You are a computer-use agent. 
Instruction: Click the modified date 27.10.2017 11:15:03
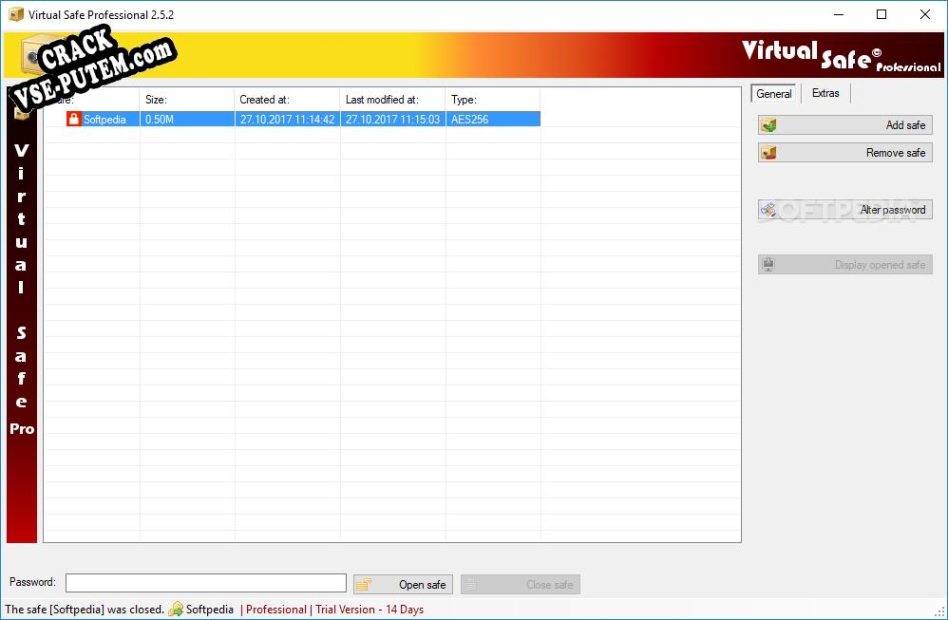point(393,119)
